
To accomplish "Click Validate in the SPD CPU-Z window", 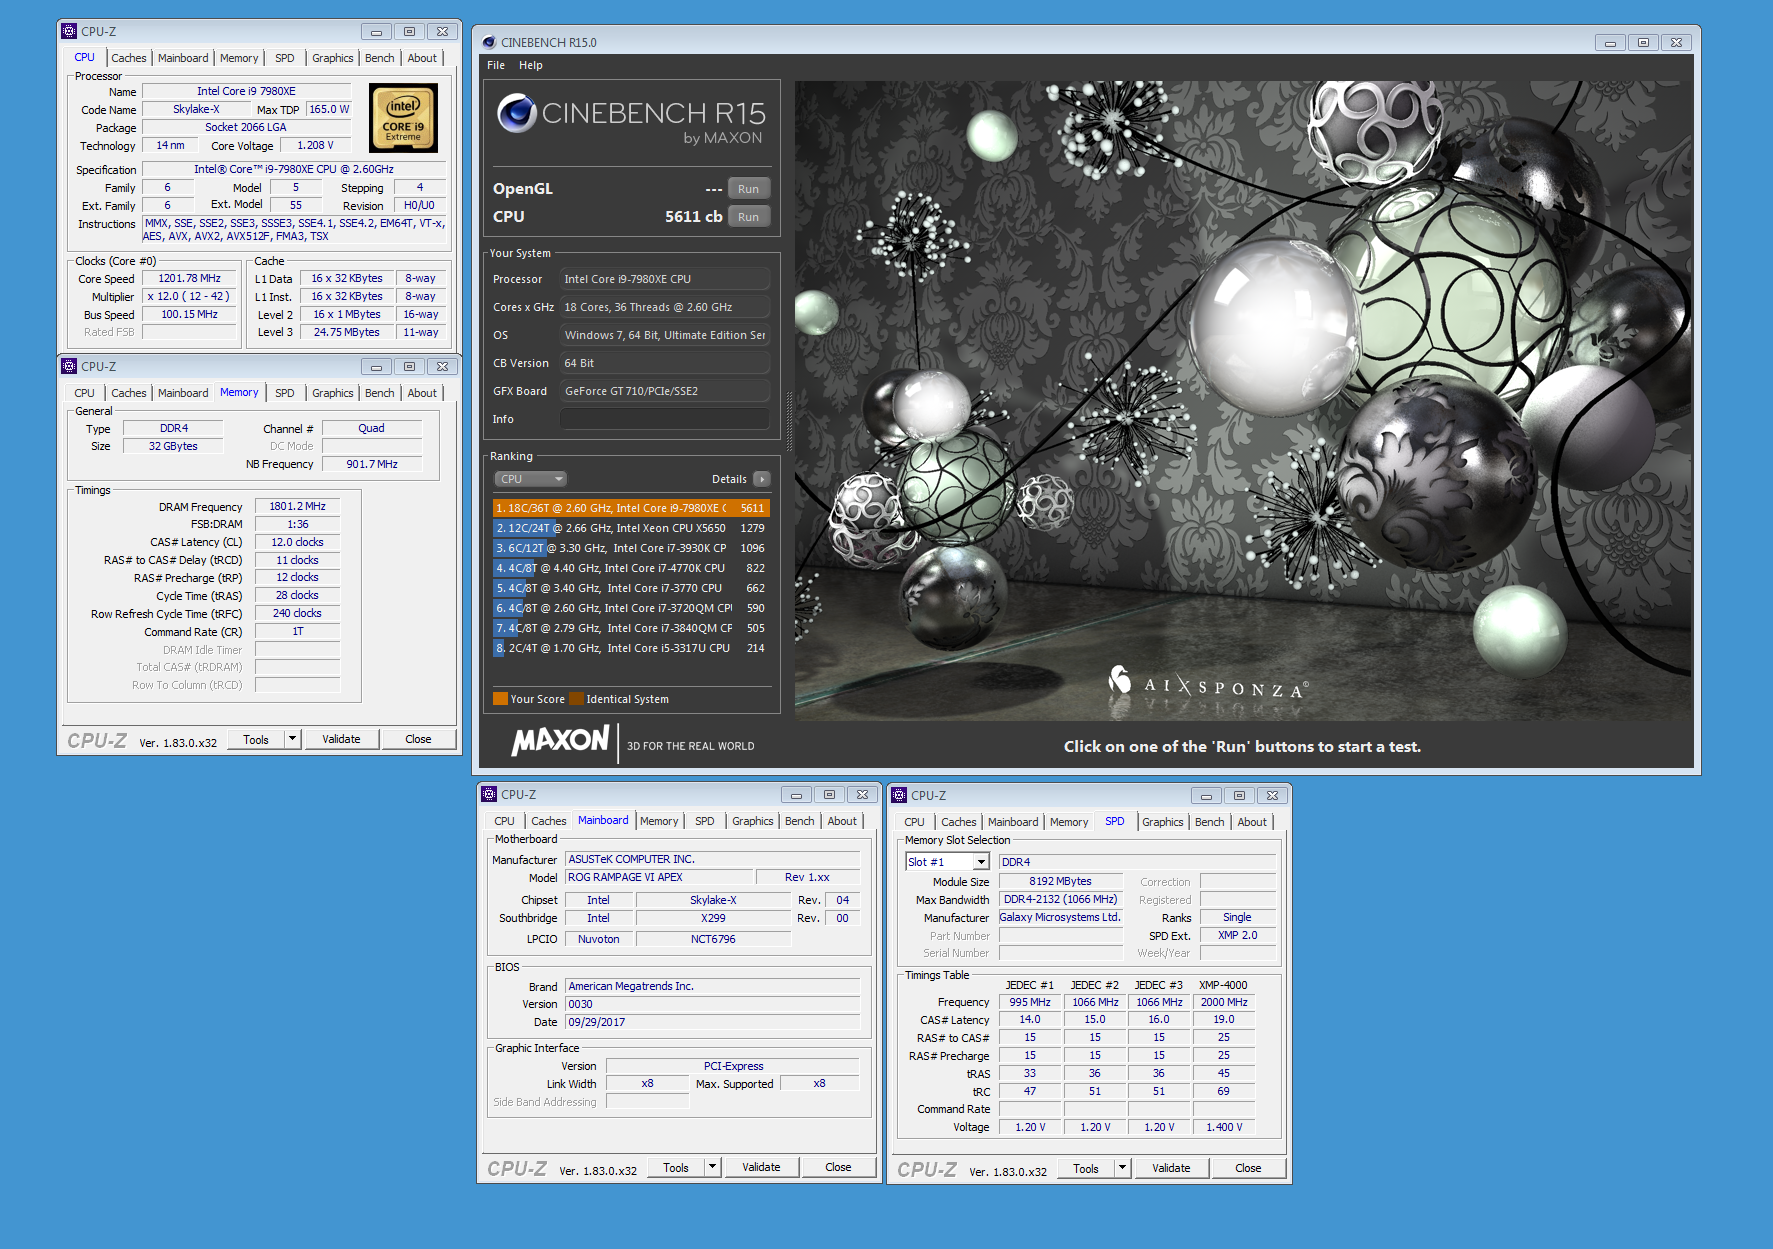I will tap(1171, 1168).
